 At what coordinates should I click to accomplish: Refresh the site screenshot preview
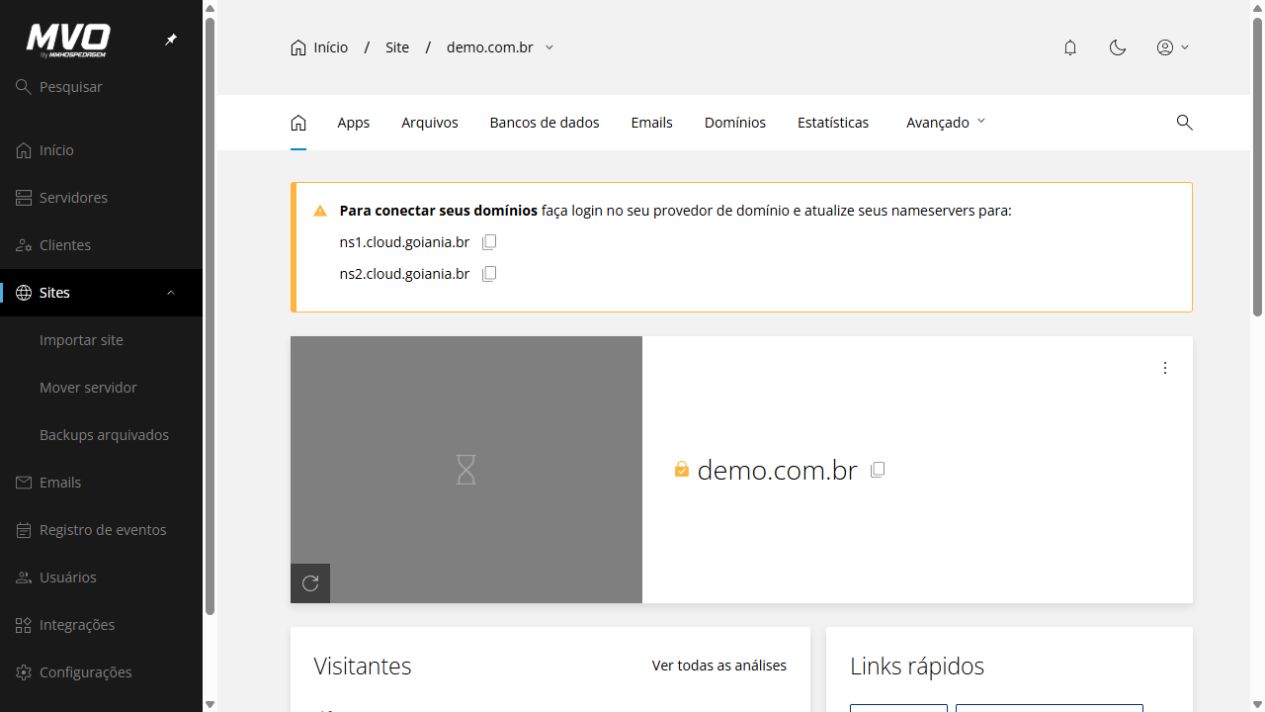(310, 584)
